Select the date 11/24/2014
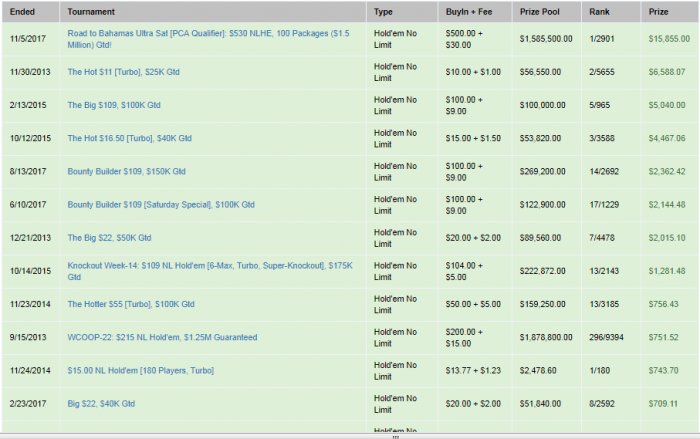 30,370
